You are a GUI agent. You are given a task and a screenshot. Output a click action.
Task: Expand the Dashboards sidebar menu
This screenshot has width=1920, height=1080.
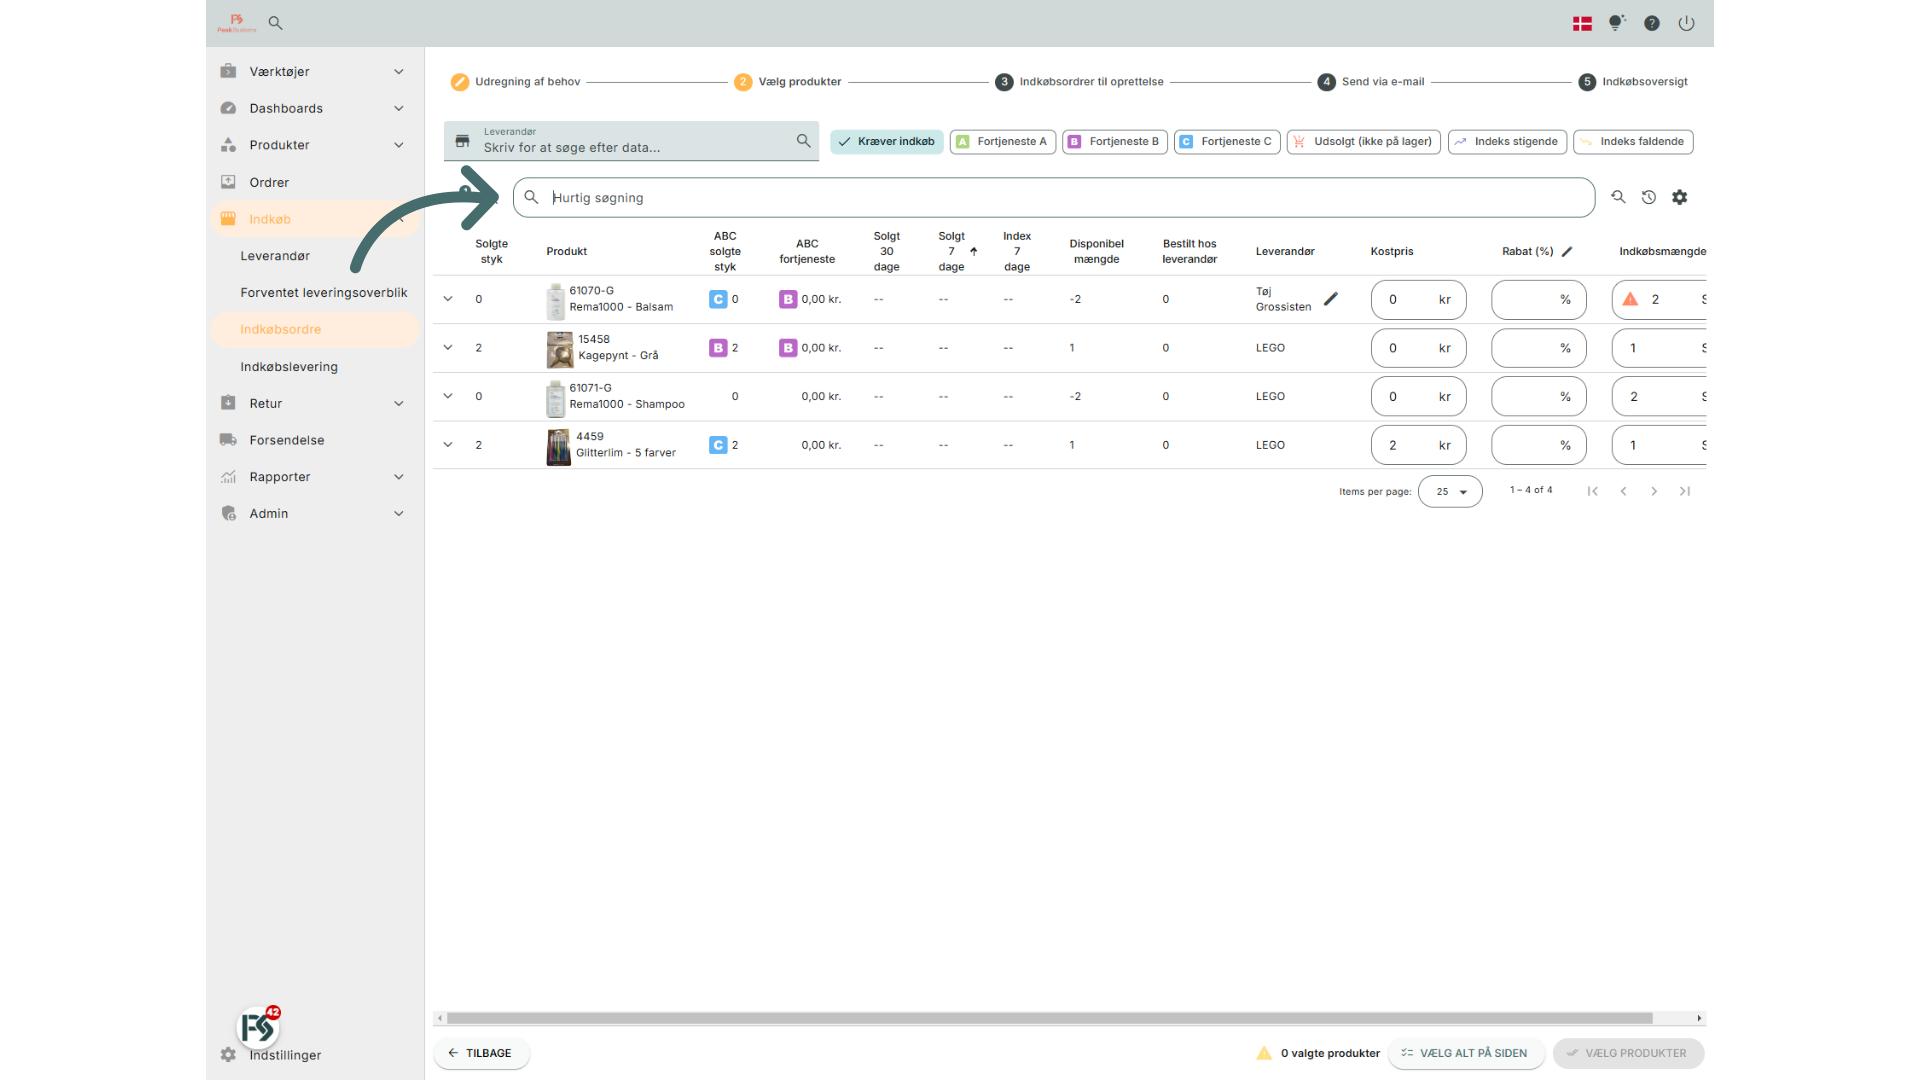pyautogui.click(x=313, y=108)
